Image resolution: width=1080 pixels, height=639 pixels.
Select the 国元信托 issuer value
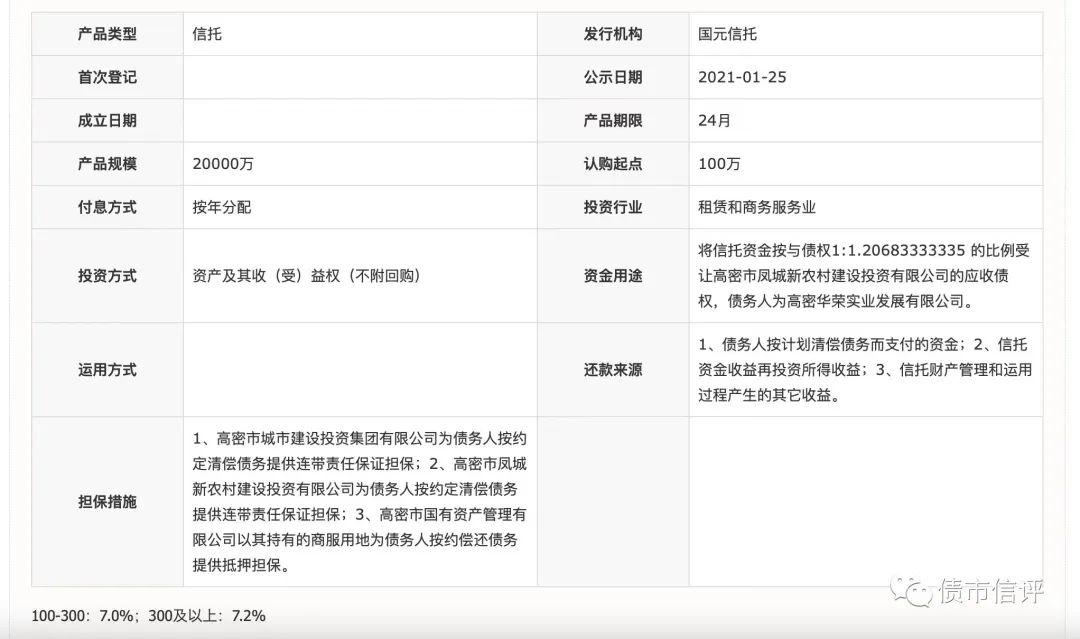pos(727,34)
